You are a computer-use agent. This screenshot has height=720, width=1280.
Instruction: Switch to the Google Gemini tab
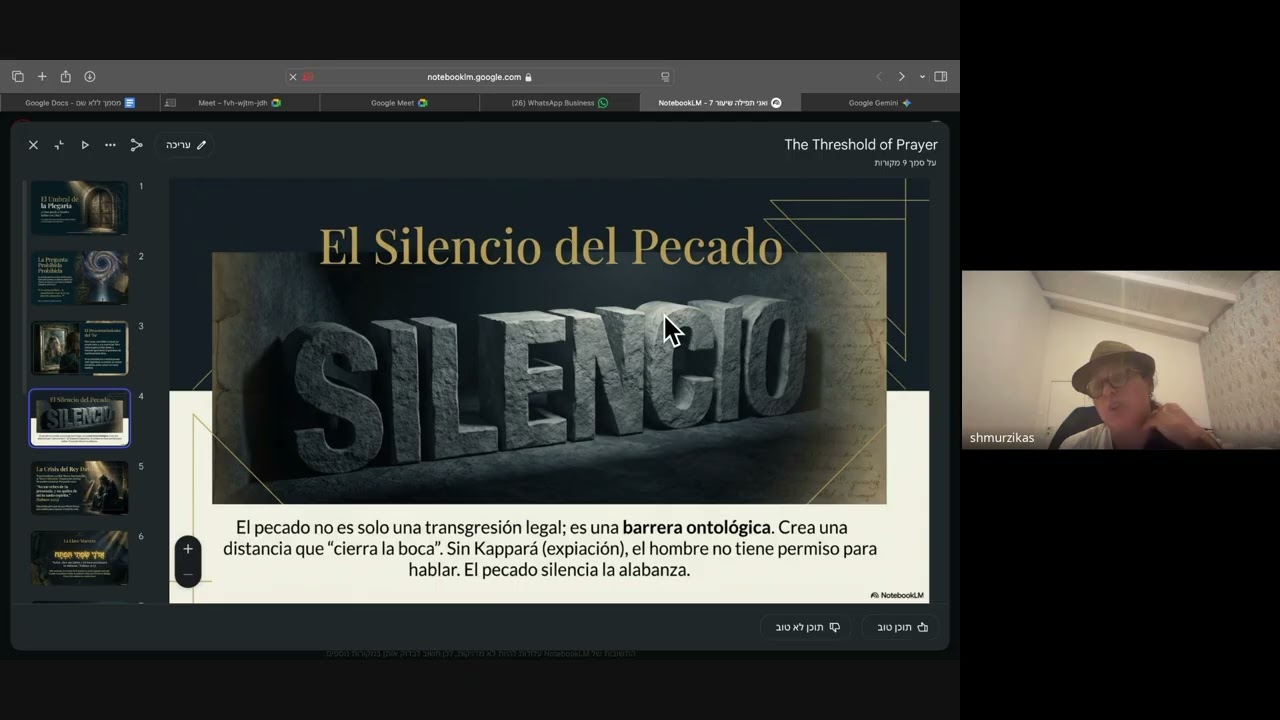click(x=880, y=103)
